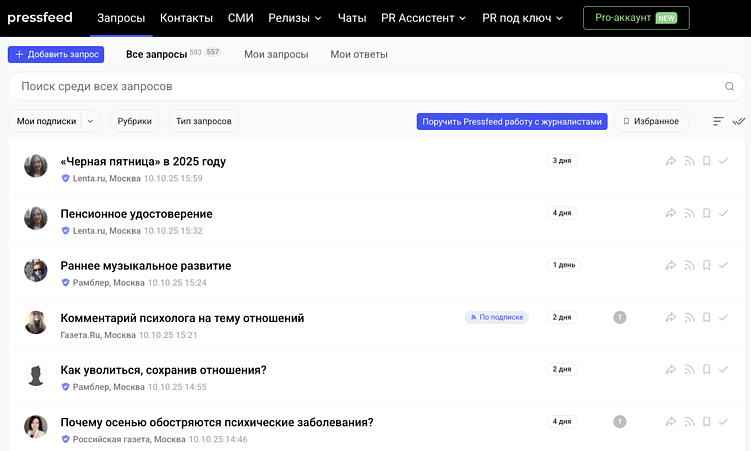Subscribe via feed icon on «Черная пятница» row
Image resolution: width=751 pixels, height=451 pixels.
point(689,161)
